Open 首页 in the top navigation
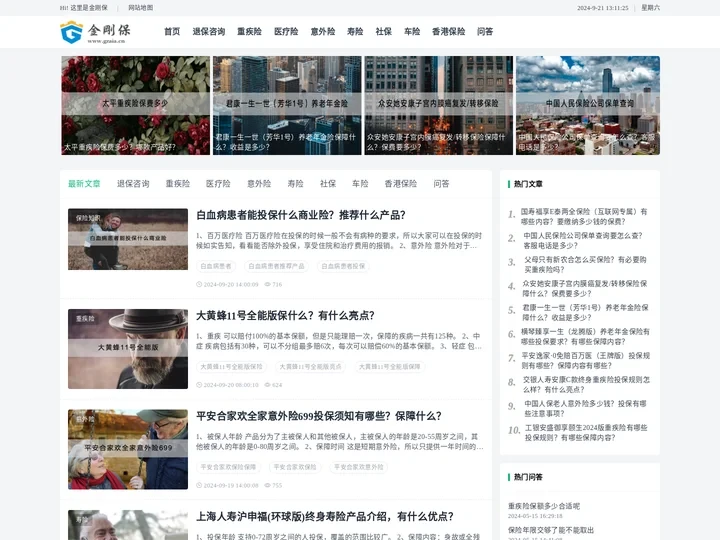The height and width of the screenshot is (540, 720). pos(172,32)
